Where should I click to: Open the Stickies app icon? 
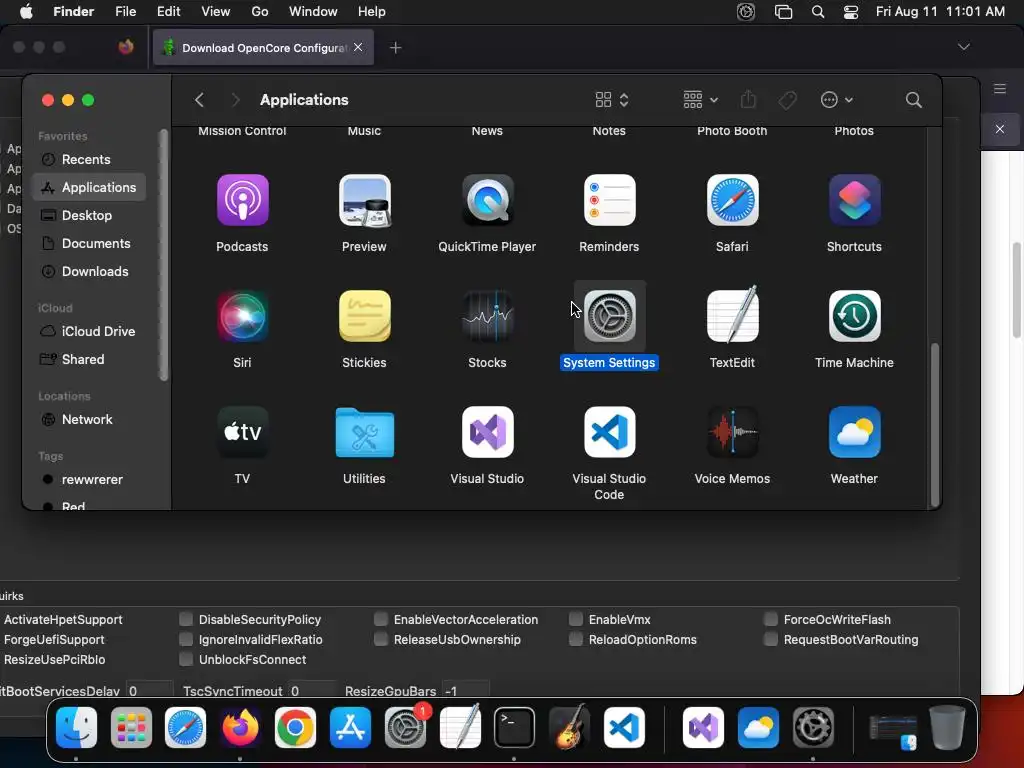click(364, 316)
